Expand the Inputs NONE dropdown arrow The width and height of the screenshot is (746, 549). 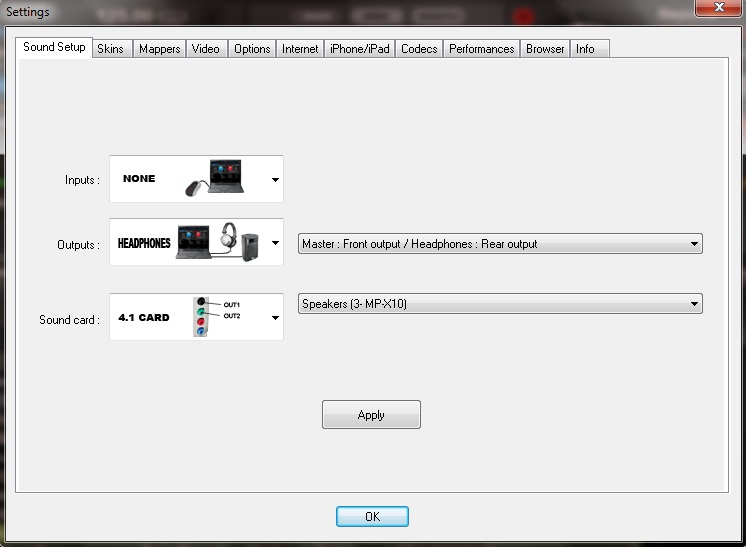[275, 181]
